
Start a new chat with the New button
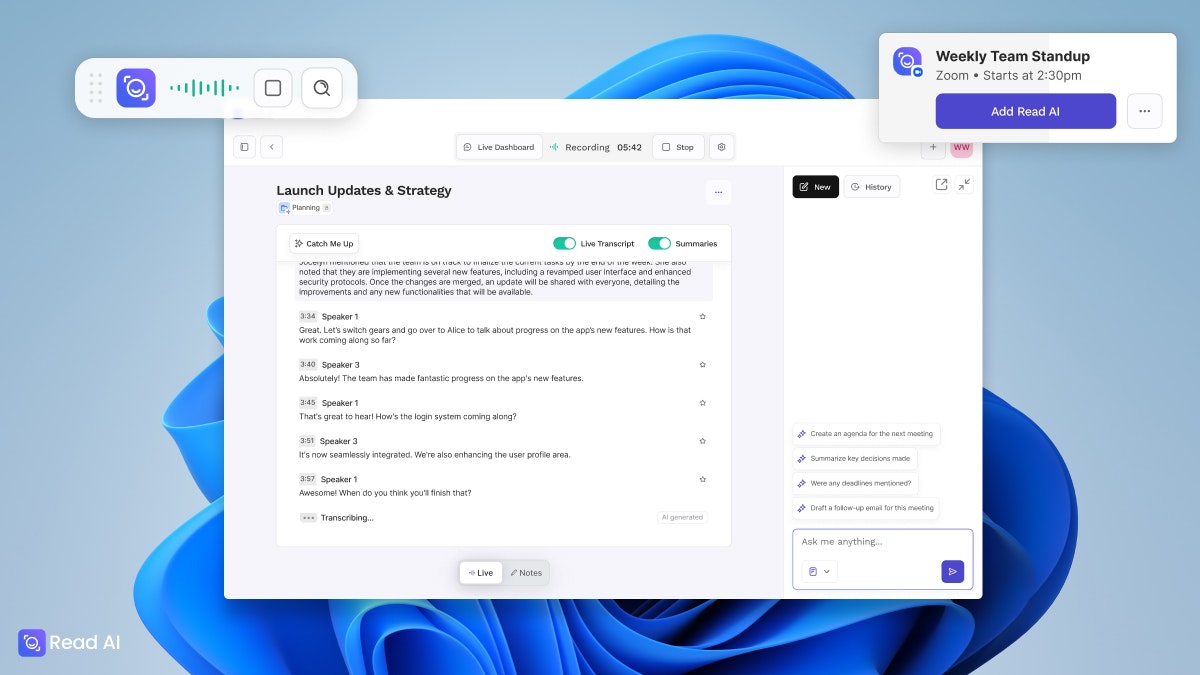[x=815, y=187]
